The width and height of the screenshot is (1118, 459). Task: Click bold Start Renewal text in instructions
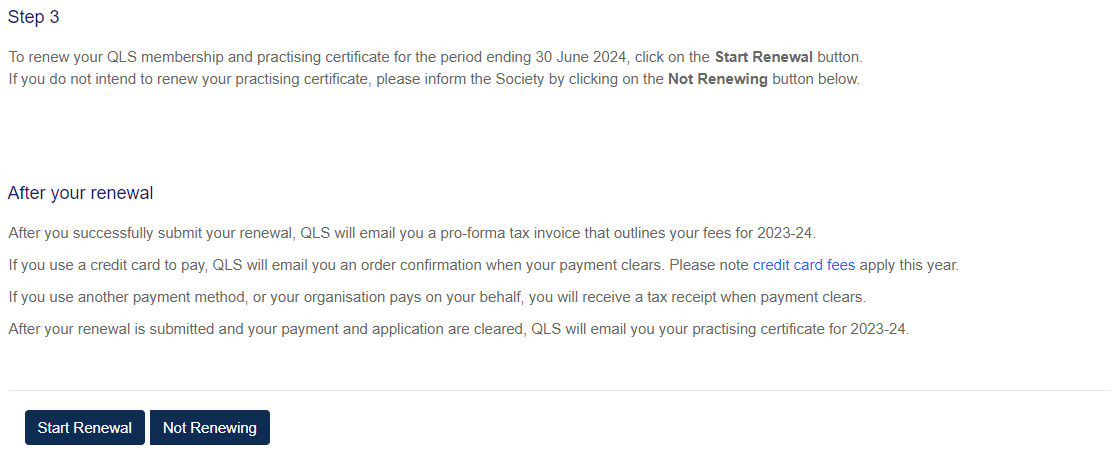click(764, 57)
